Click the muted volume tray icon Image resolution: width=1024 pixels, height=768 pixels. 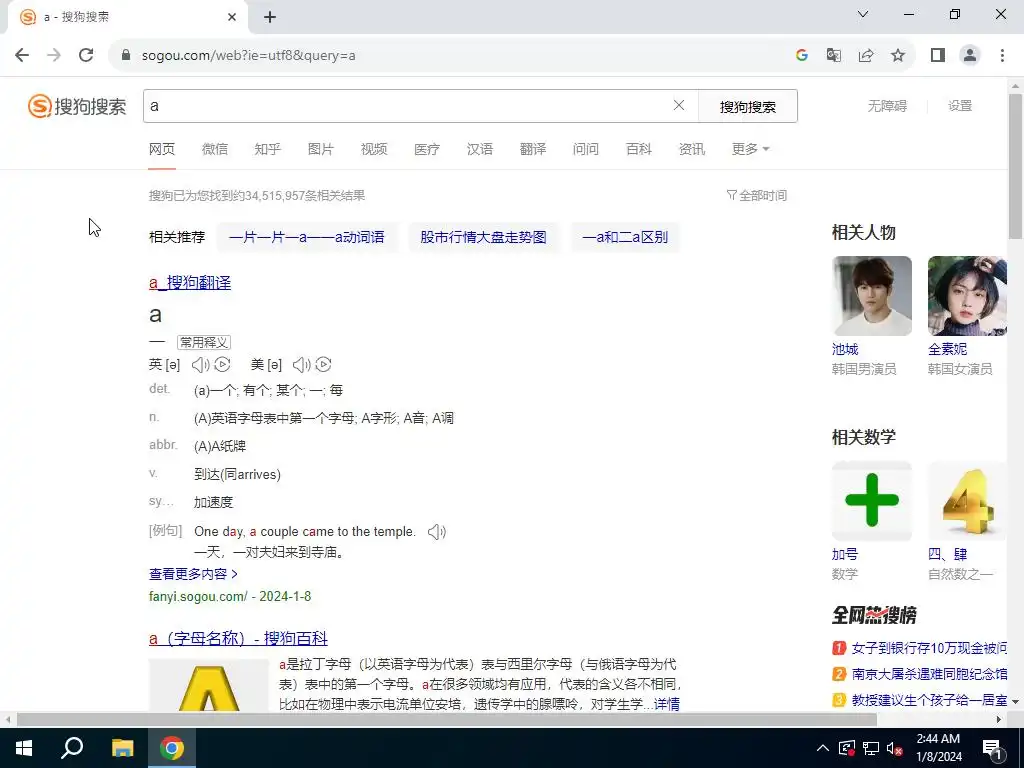click(895, 748)
